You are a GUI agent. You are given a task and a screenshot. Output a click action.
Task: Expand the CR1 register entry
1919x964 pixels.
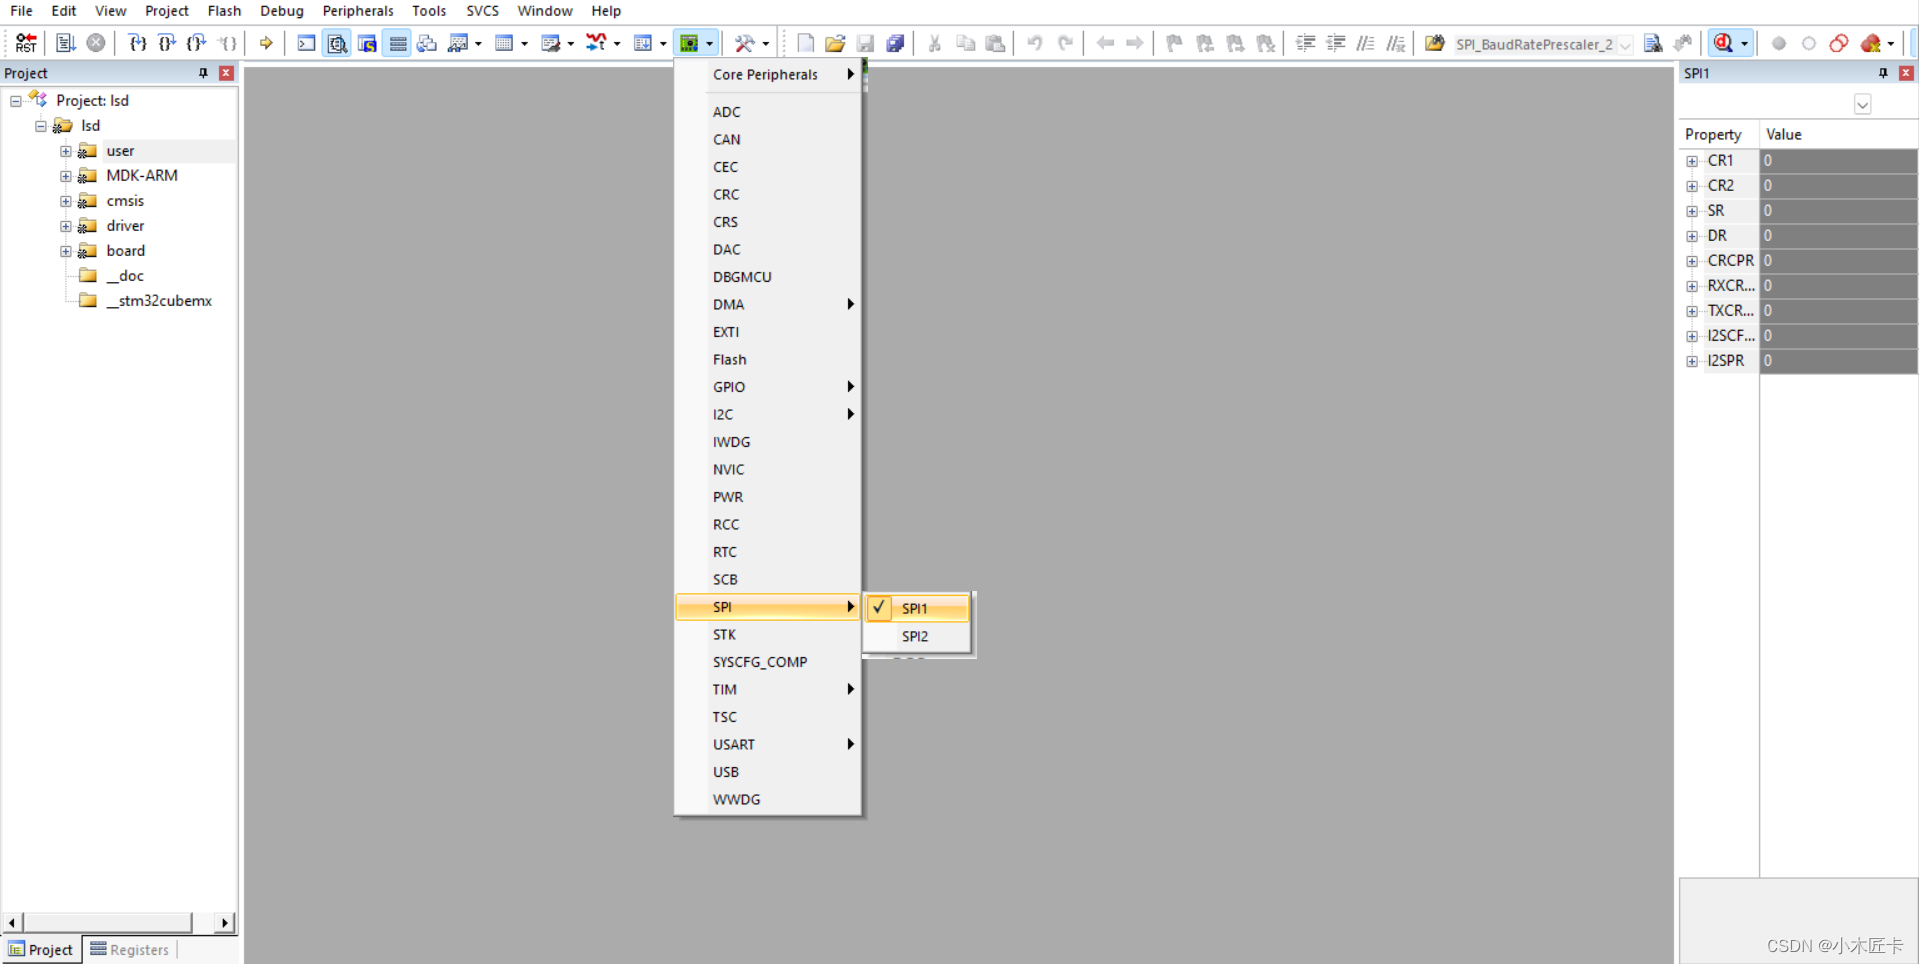click(1692, 161)
